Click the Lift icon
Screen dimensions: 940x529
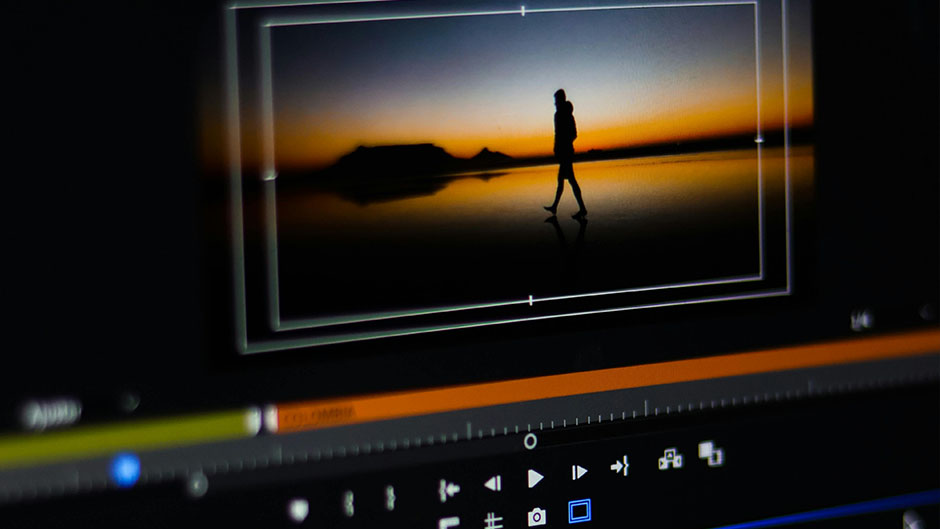669,458
